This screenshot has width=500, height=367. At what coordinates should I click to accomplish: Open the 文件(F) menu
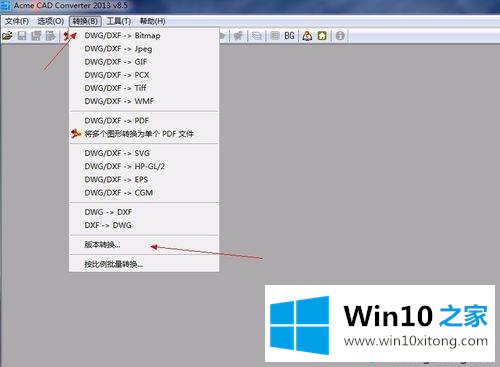(17, 21)
